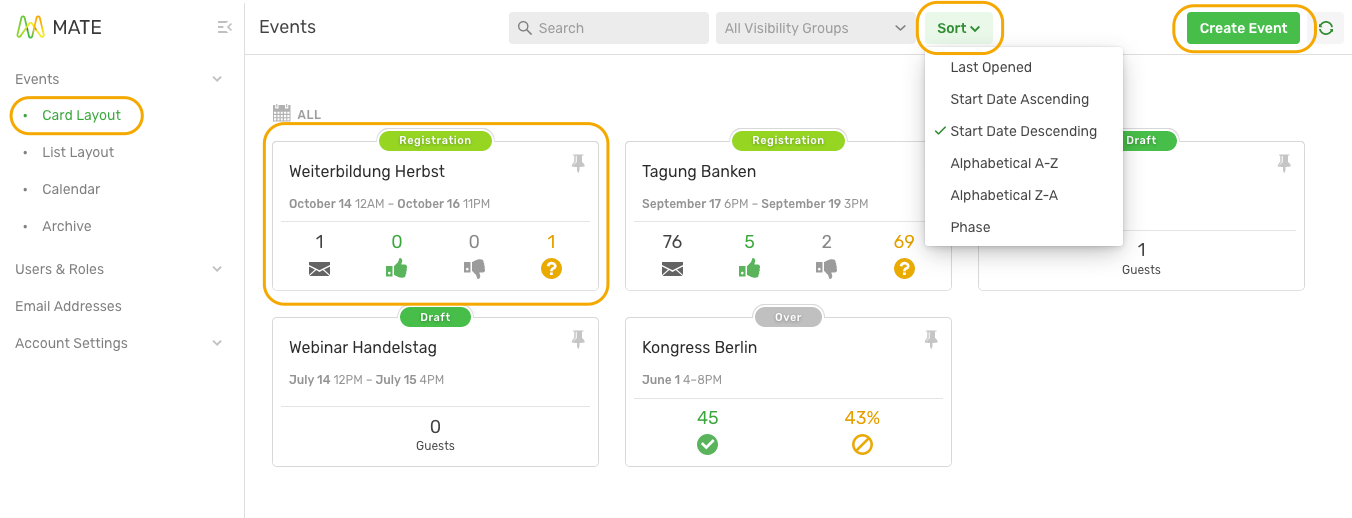Collapse the sidebar with the hamburger icon

click(x=224, y=28)
